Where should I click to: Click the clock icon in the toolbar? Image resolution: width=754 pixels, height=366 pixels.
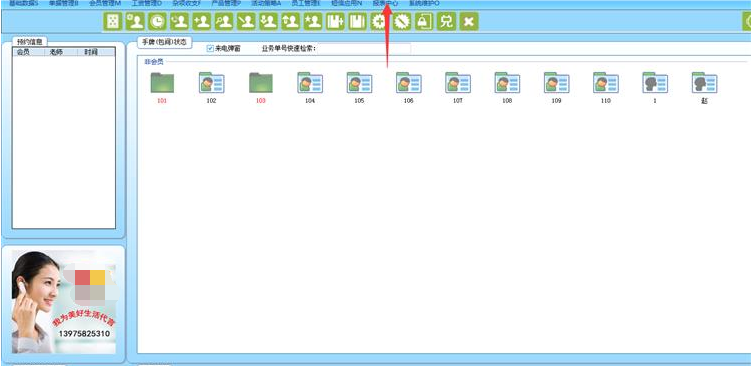click(x=157, y=22)
